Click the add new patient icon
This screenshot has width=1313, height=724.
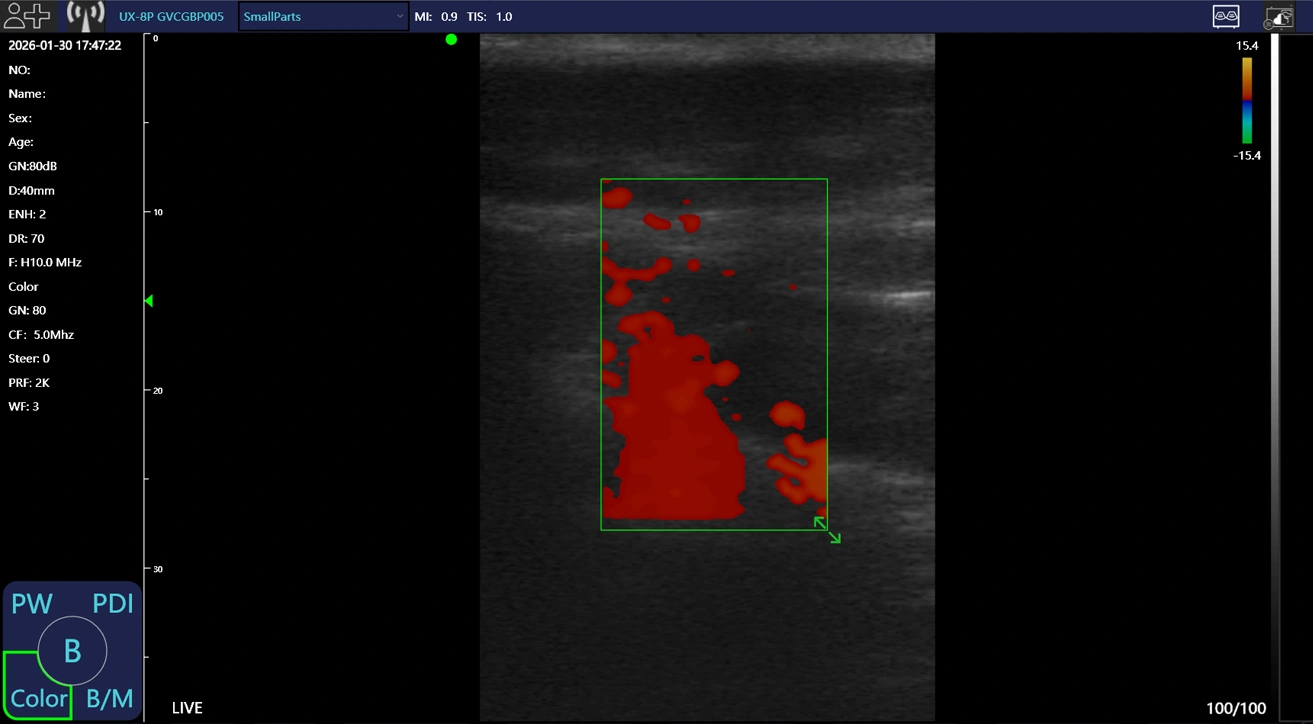pyautogui.click(x=27, y=16)
